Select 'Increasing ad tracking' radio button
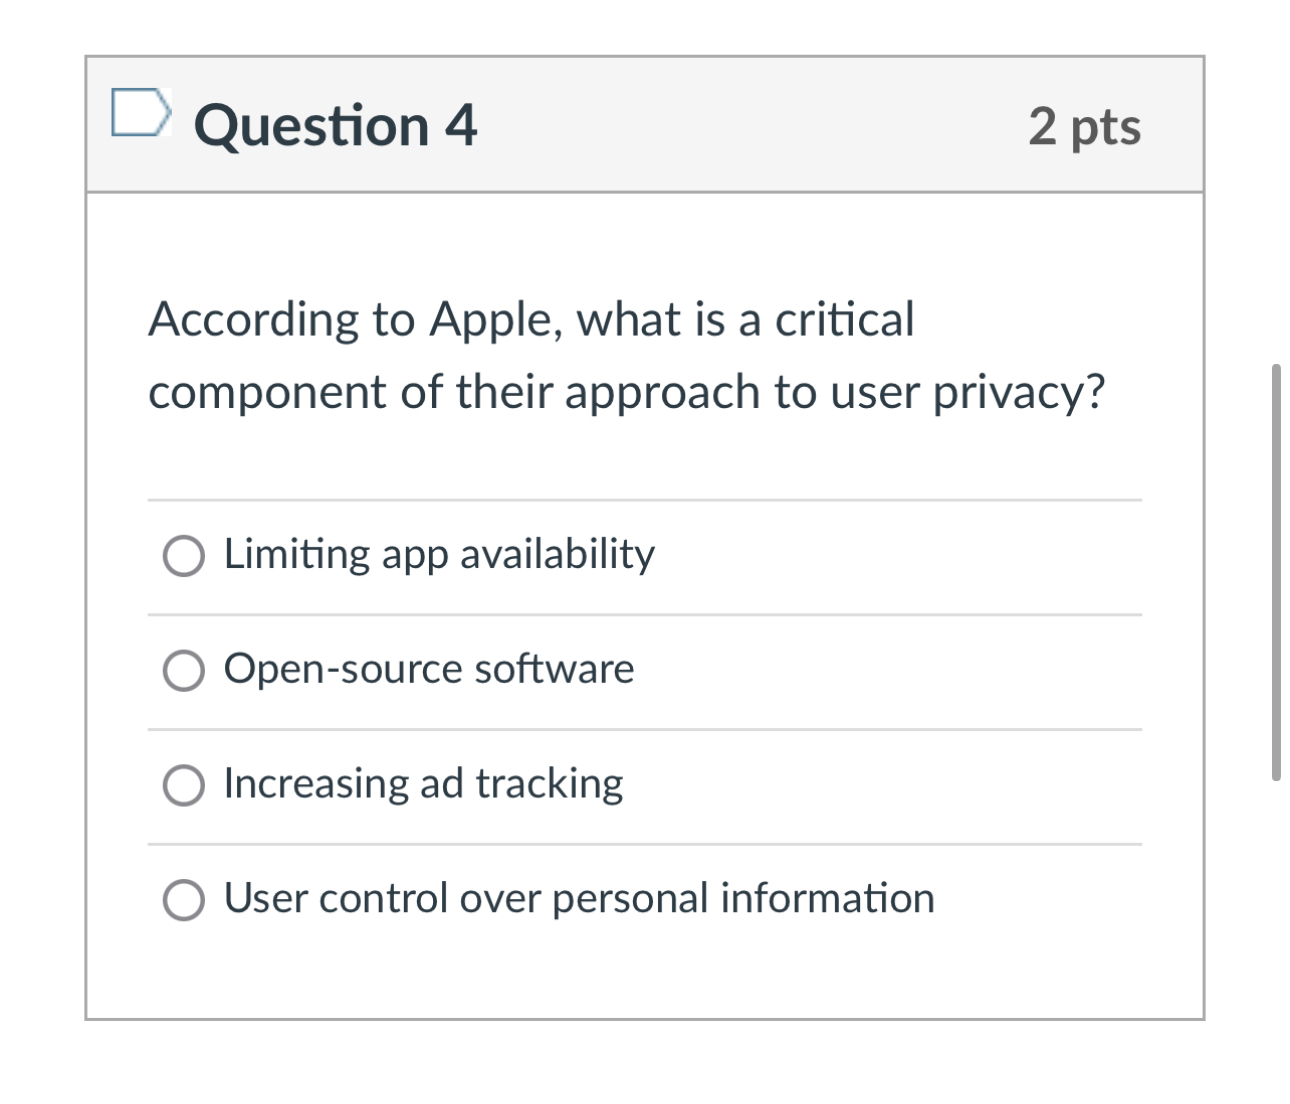 point(183,785)
